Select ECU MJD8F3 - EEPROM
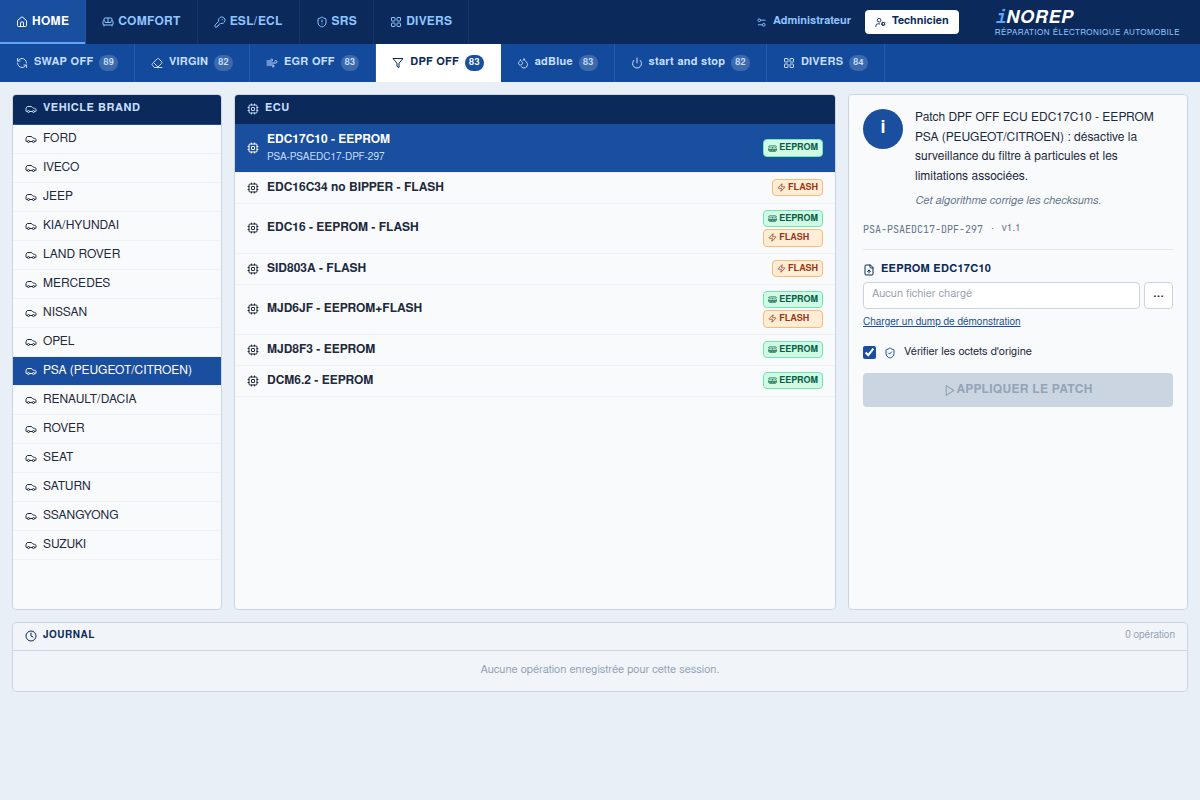This screenshot has height=800, width=1200. click(x=535, y=350)
